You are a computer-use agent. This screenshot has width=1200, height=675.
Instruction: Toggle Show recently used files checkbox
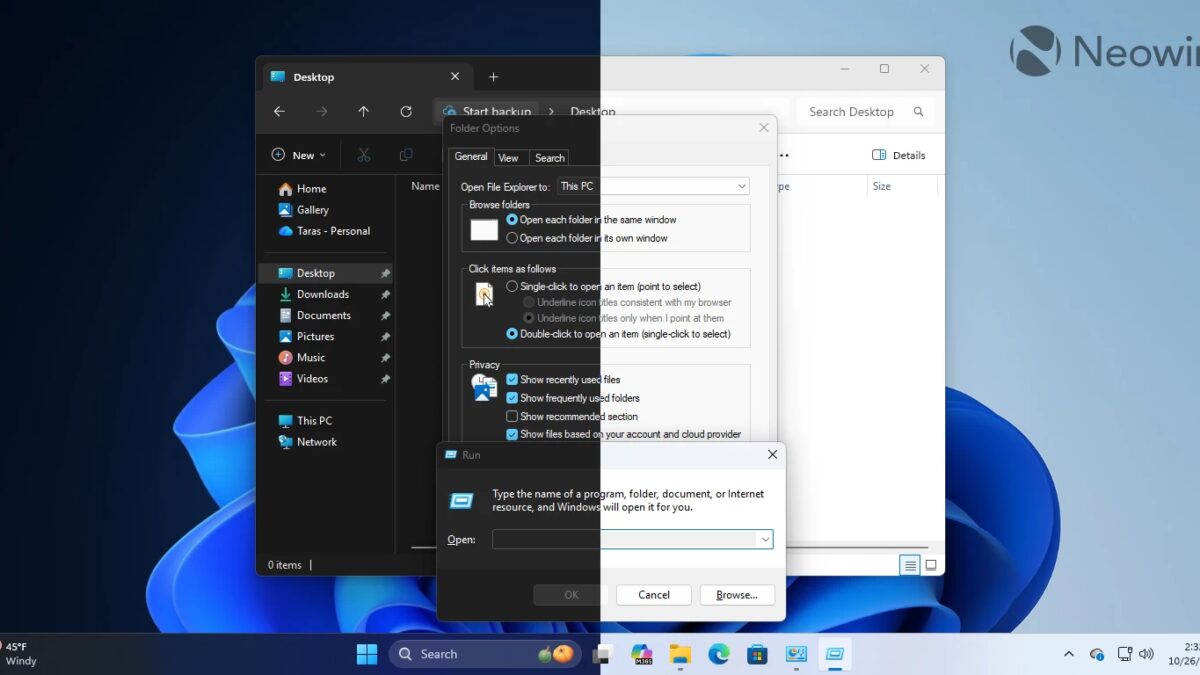[512, 380]
